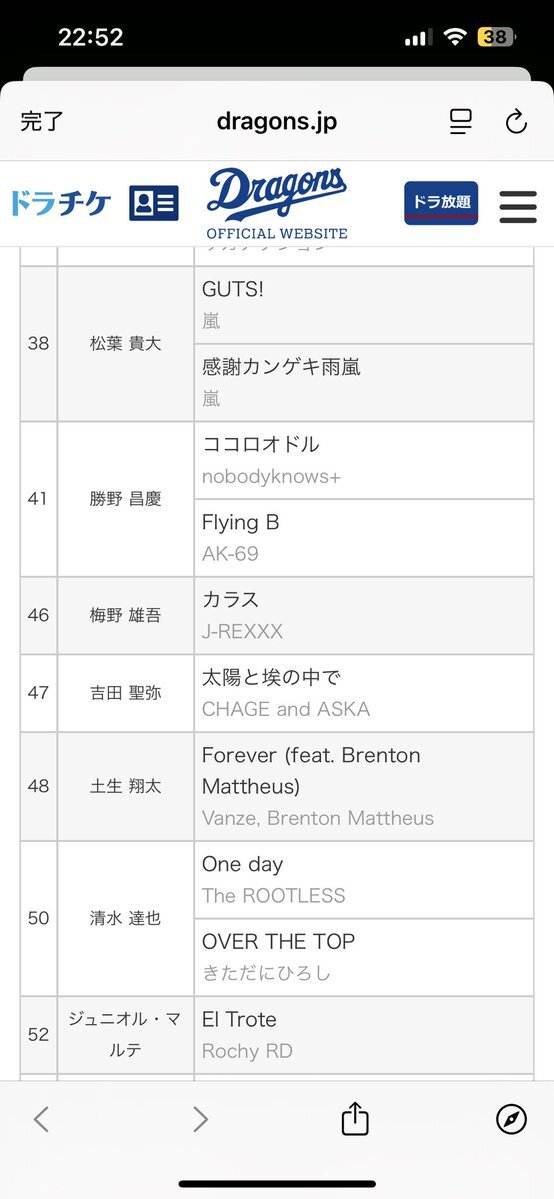Tap the Flying B song entry
This screenshot has width=554, height=1199.
364,538
